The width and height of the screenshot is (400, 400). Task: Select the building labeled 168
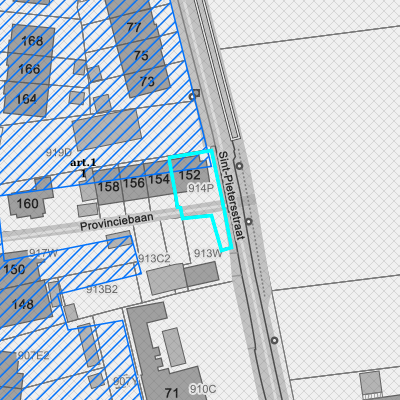(32, 41)
